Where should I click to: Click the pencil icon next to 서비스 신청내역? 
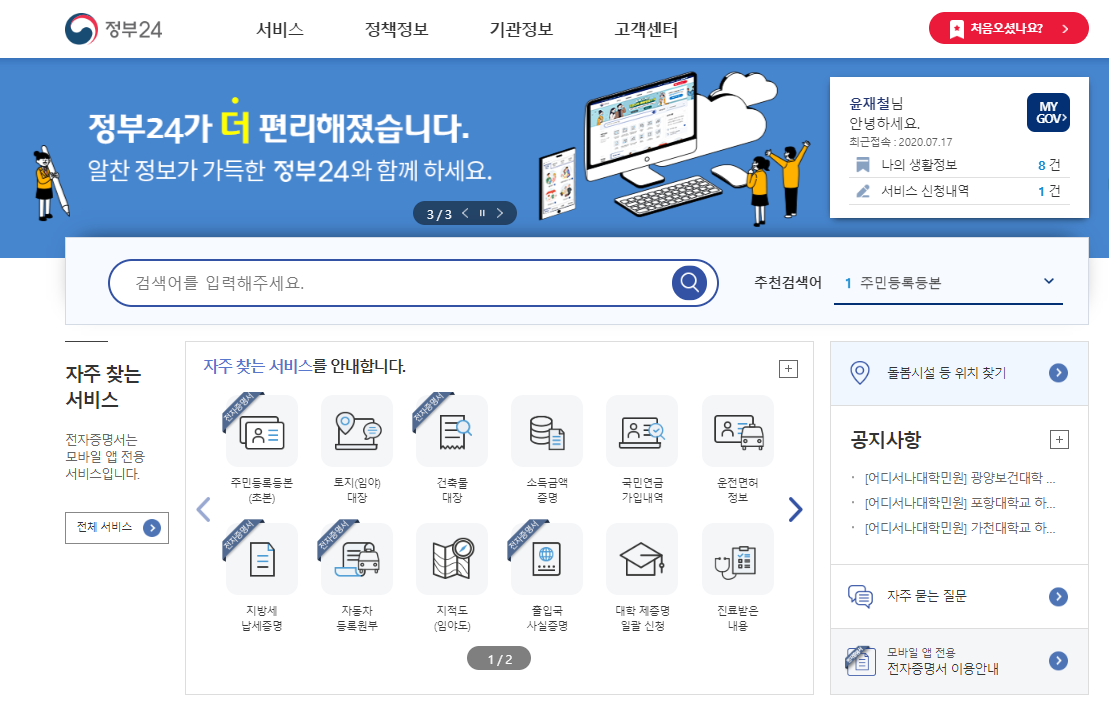[x=863, y=191]
